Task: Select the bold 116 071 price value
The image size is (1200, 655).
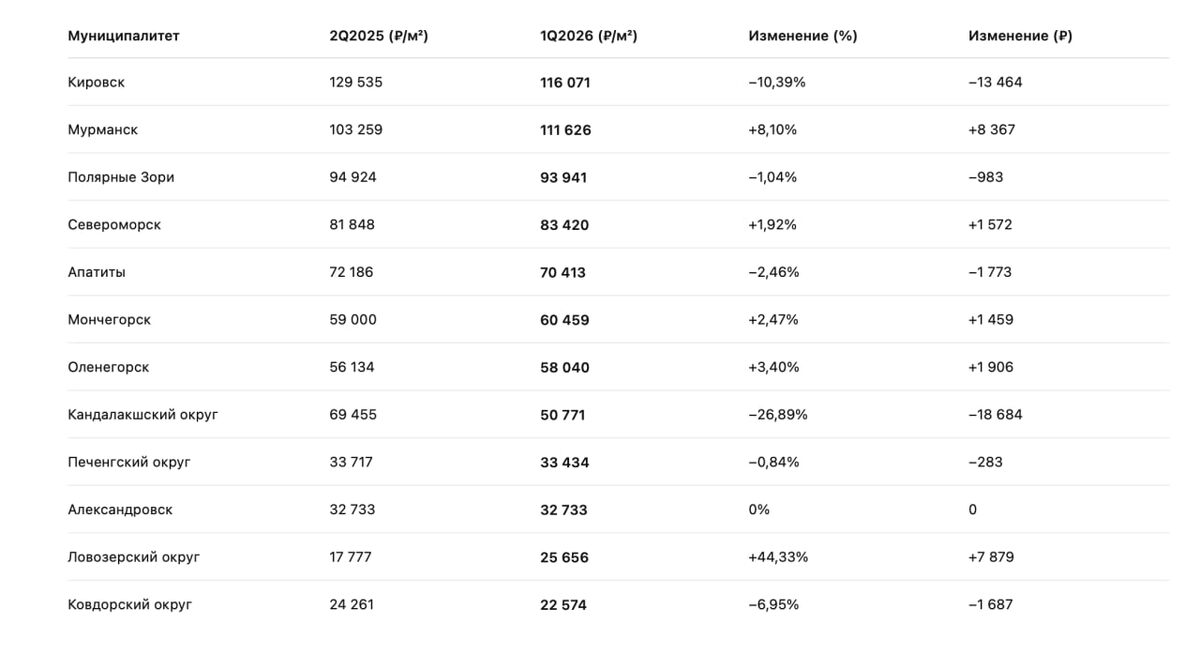Action: tap(565, 83)
